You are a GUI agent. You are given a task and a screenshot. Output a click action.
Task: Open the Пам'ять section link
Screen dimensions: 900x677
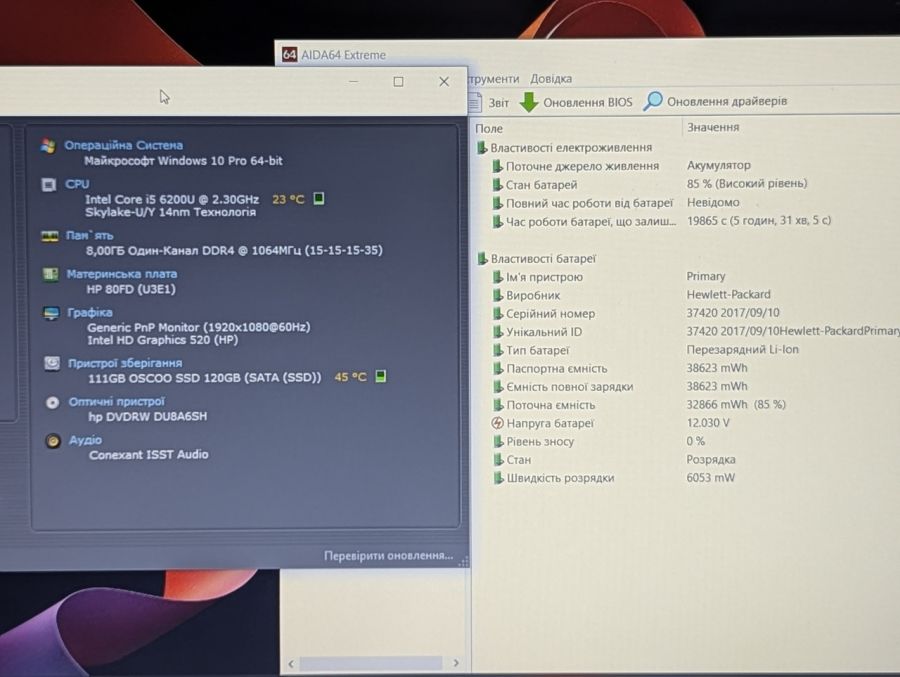tap(90, 235)
